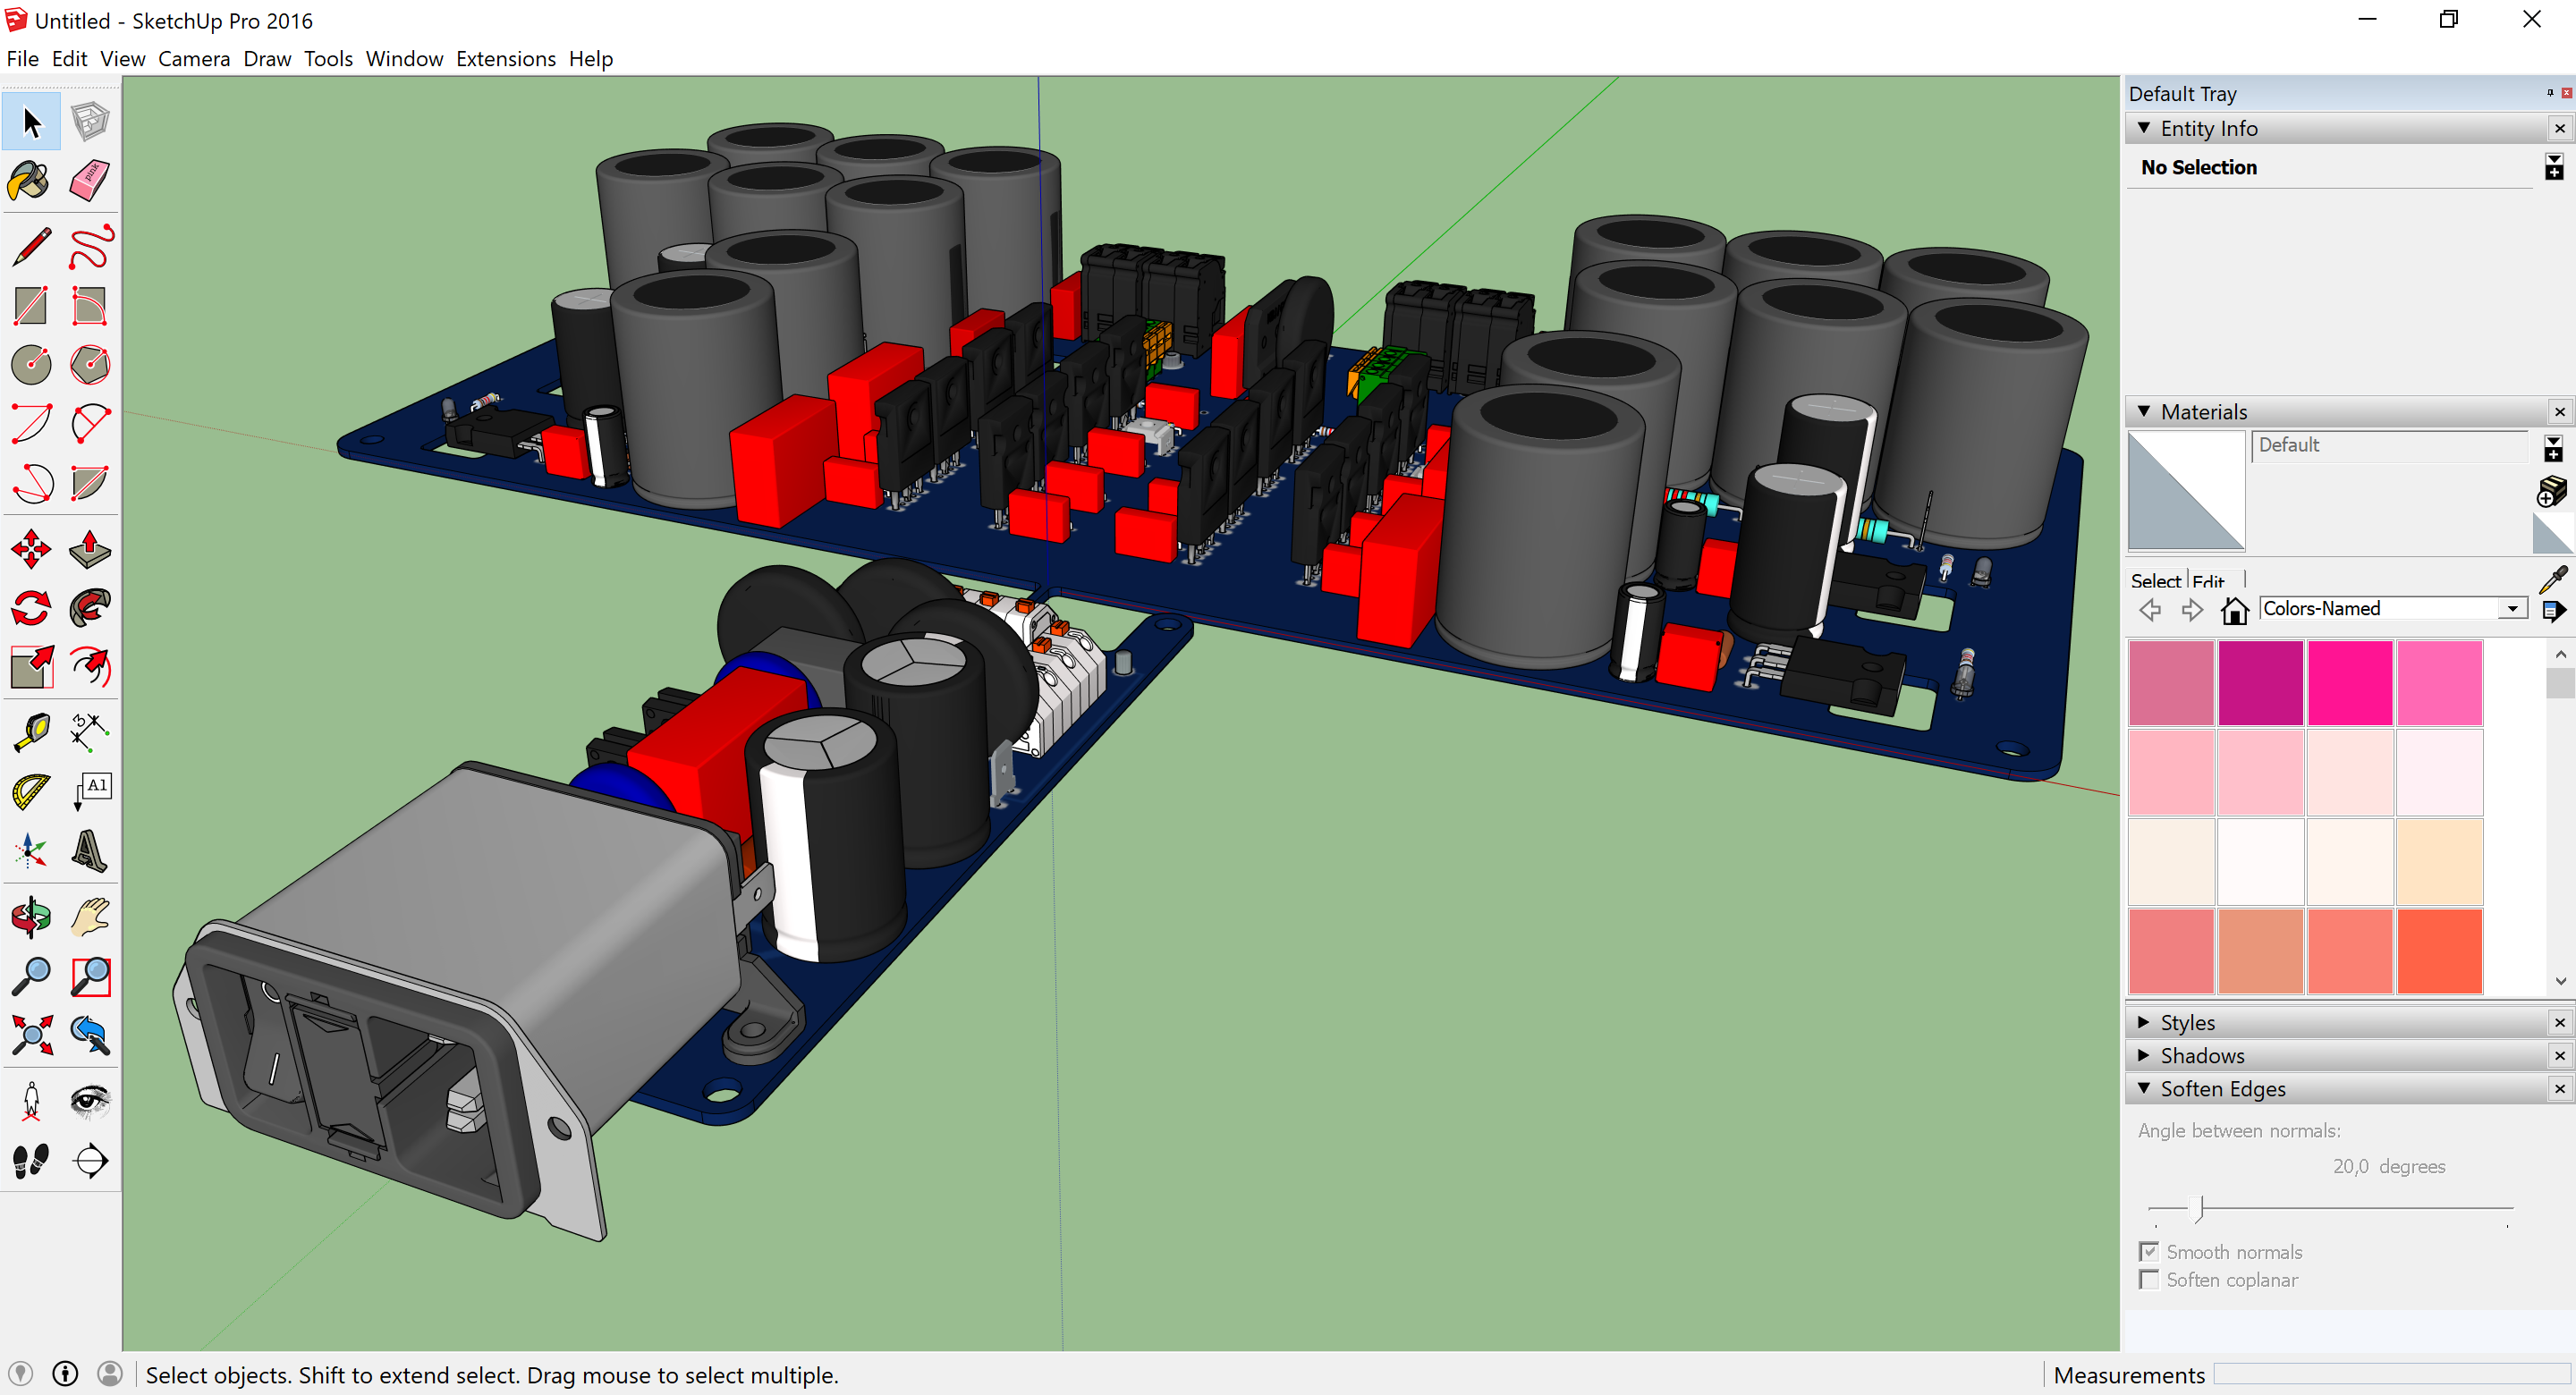The height and width of the screenshot is (1395, 2576).
Task: Open the Edit menu
Action: point(69,59)
